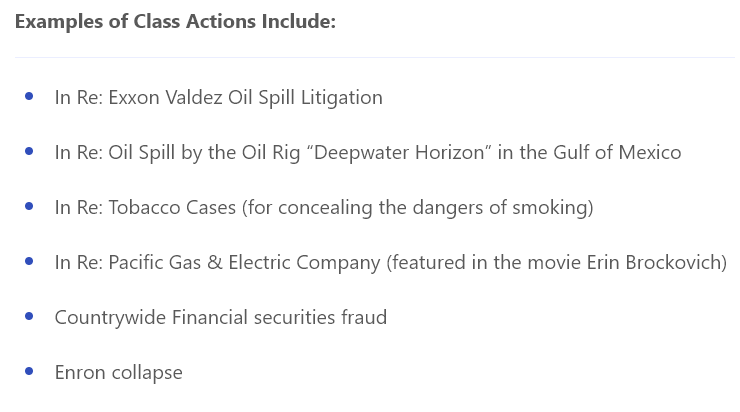Image resolution: width=740 pixels, height=412 pixels.
Task: Click the bullet beside Pacific Gas & Electric item
Action: (29, 261)
